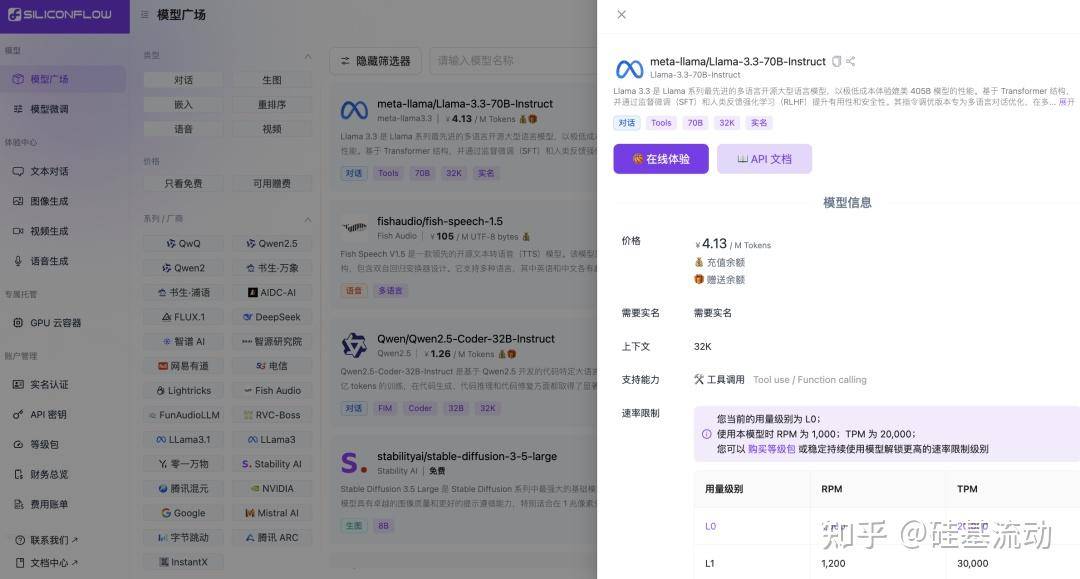Image resolution: width=1080 pixels, height=579 pixels.
Task: Toggle the 对话 type filter
Action: coord(183,81)
